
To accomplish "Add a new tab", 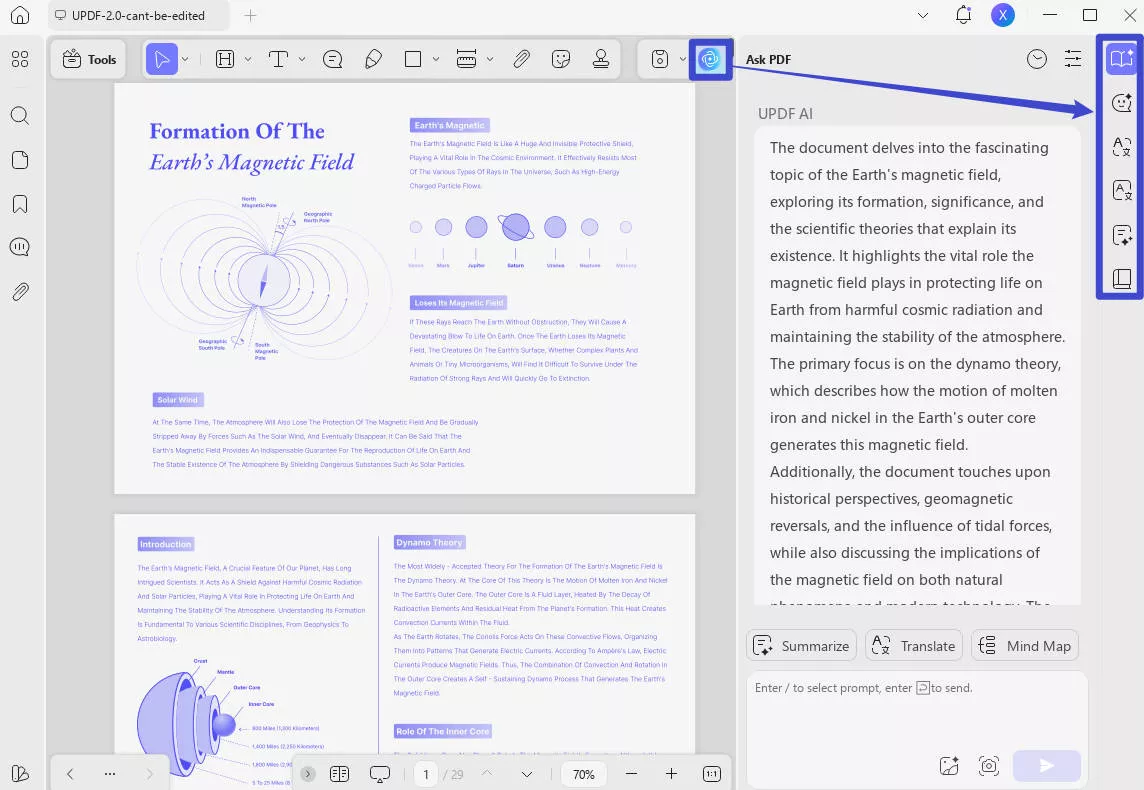I will pyautogui.click(x=250, y=15).
